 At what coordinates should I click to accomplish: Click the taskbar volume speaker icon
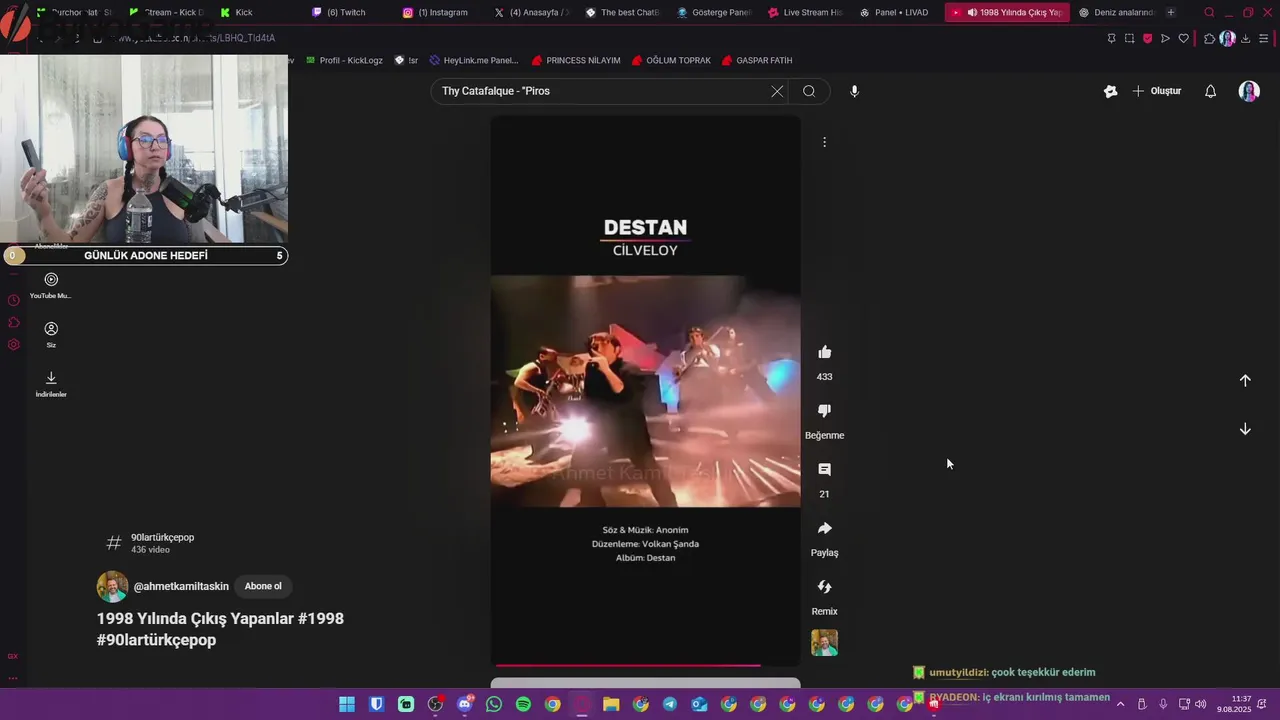(x=1200, y=704)
